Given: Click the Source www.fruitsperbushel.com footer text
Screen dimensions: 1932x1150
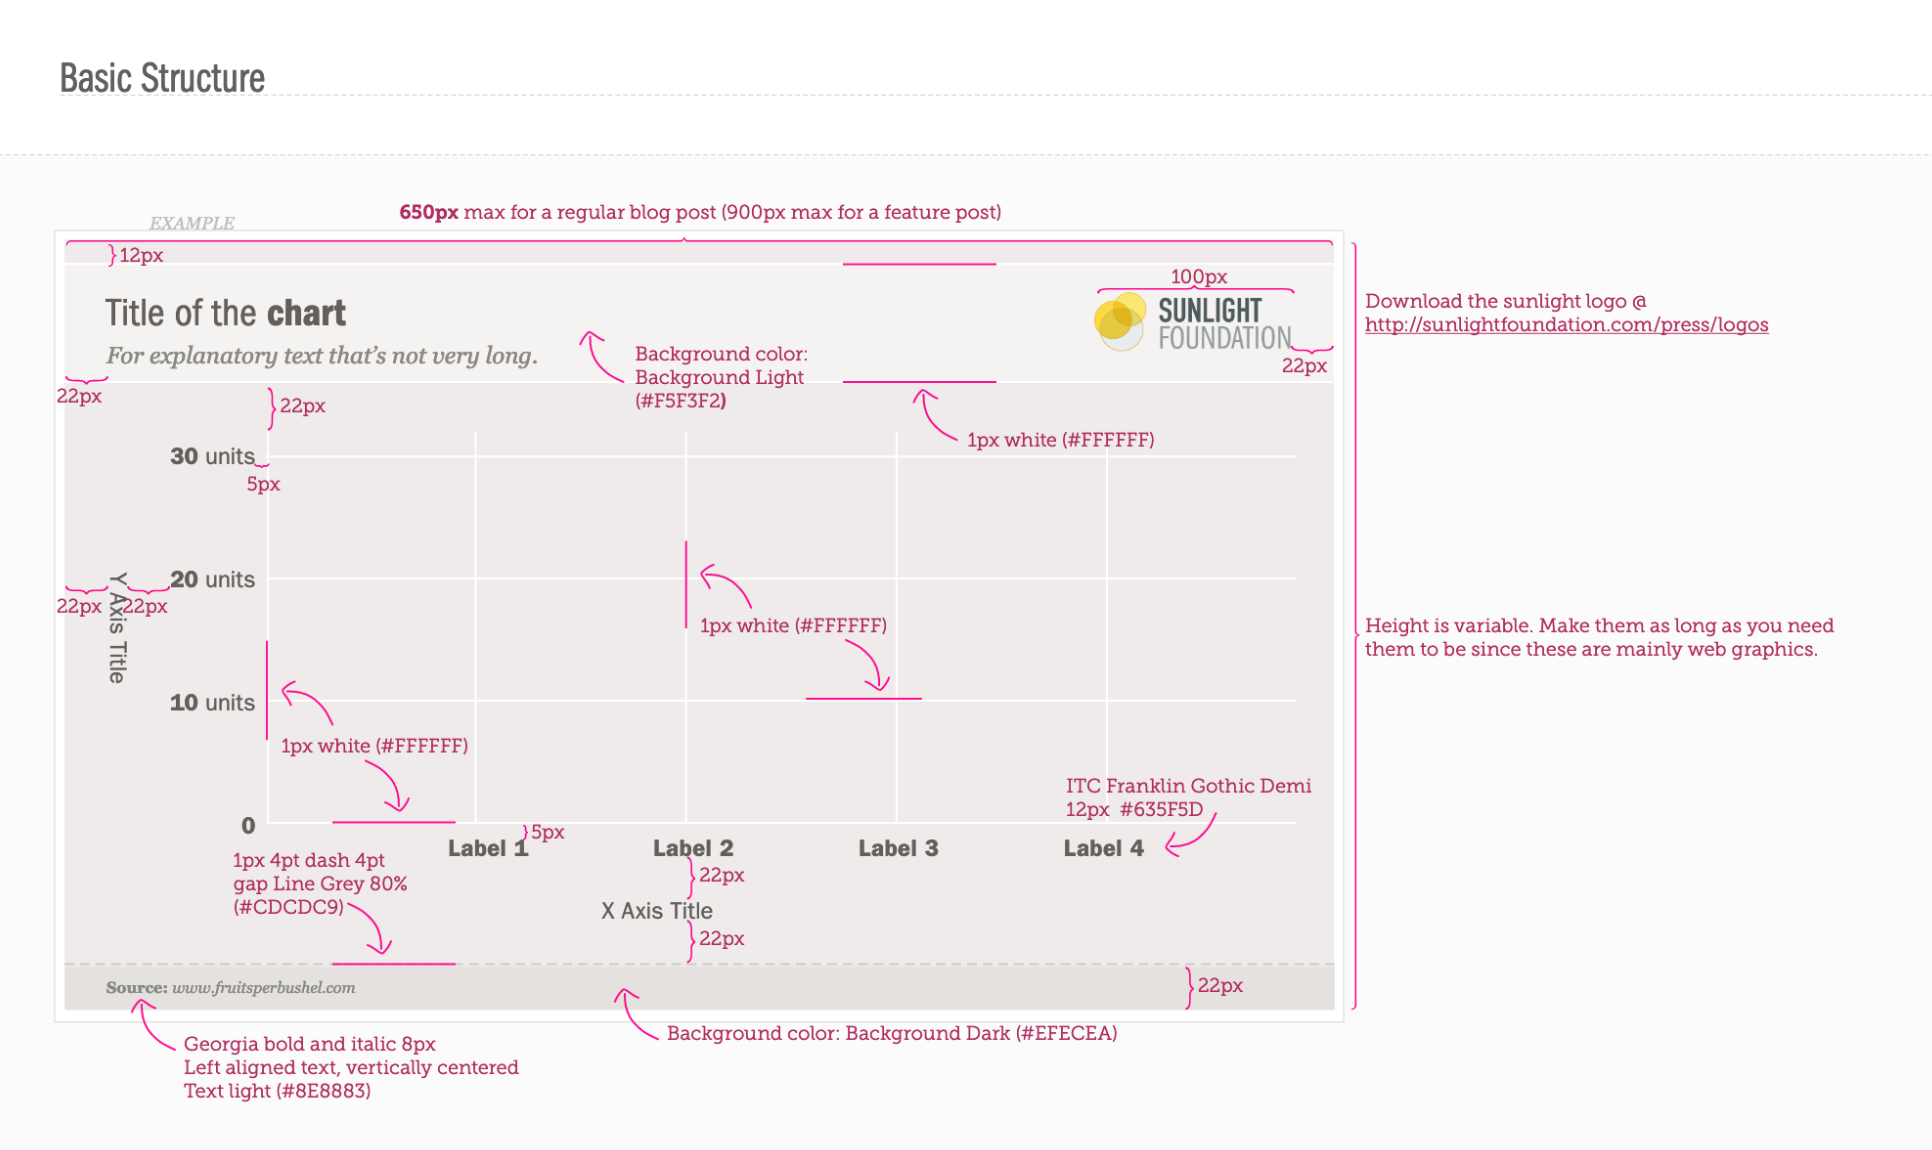Looking at the screenshot, I should click(231, 988).
